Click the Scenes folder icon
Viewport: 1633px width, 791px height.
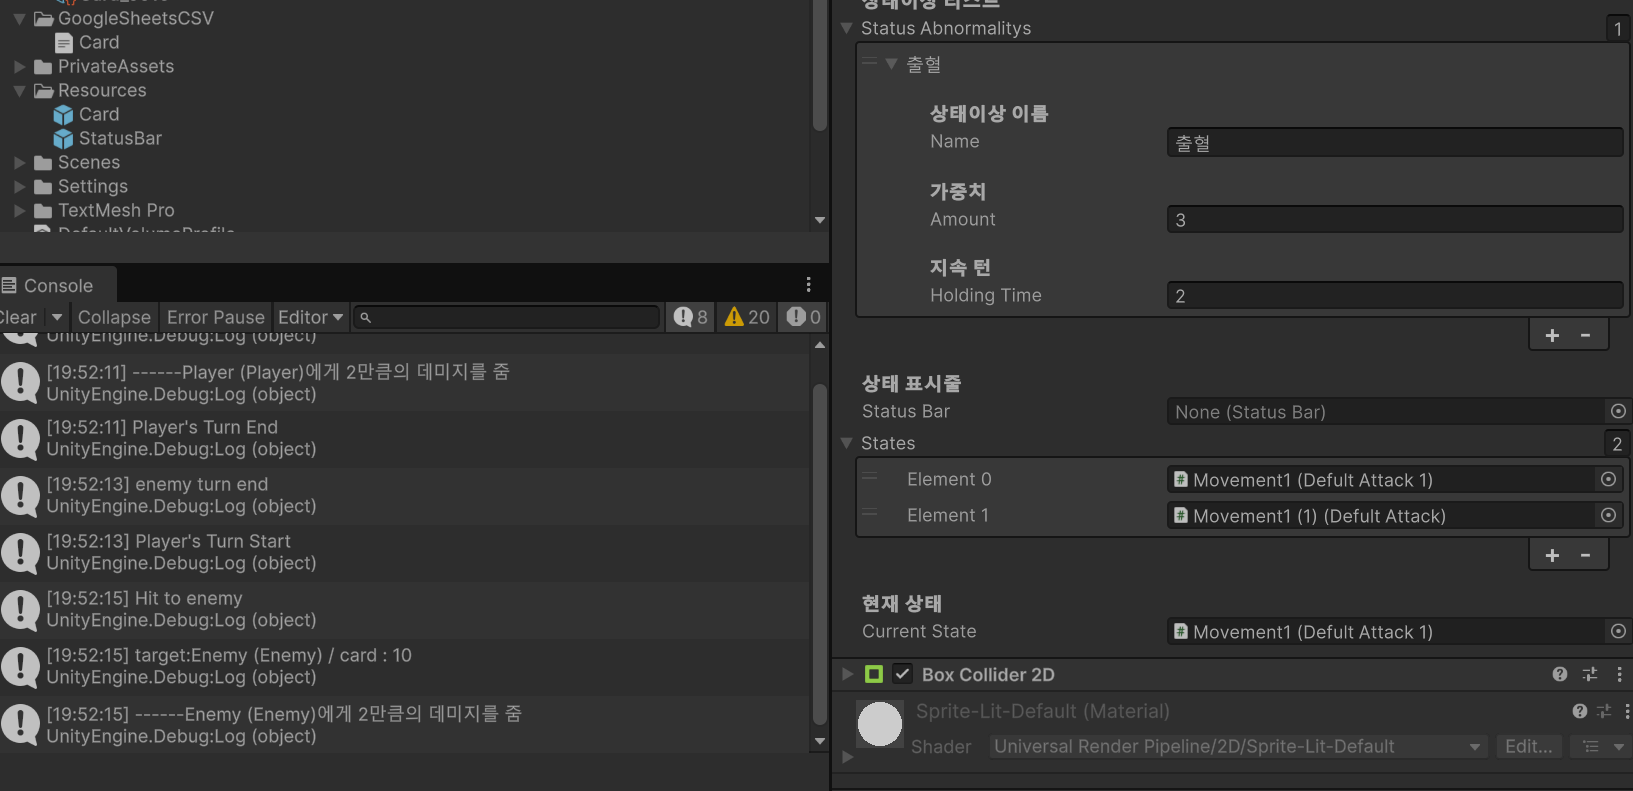[x=43, y=163]
